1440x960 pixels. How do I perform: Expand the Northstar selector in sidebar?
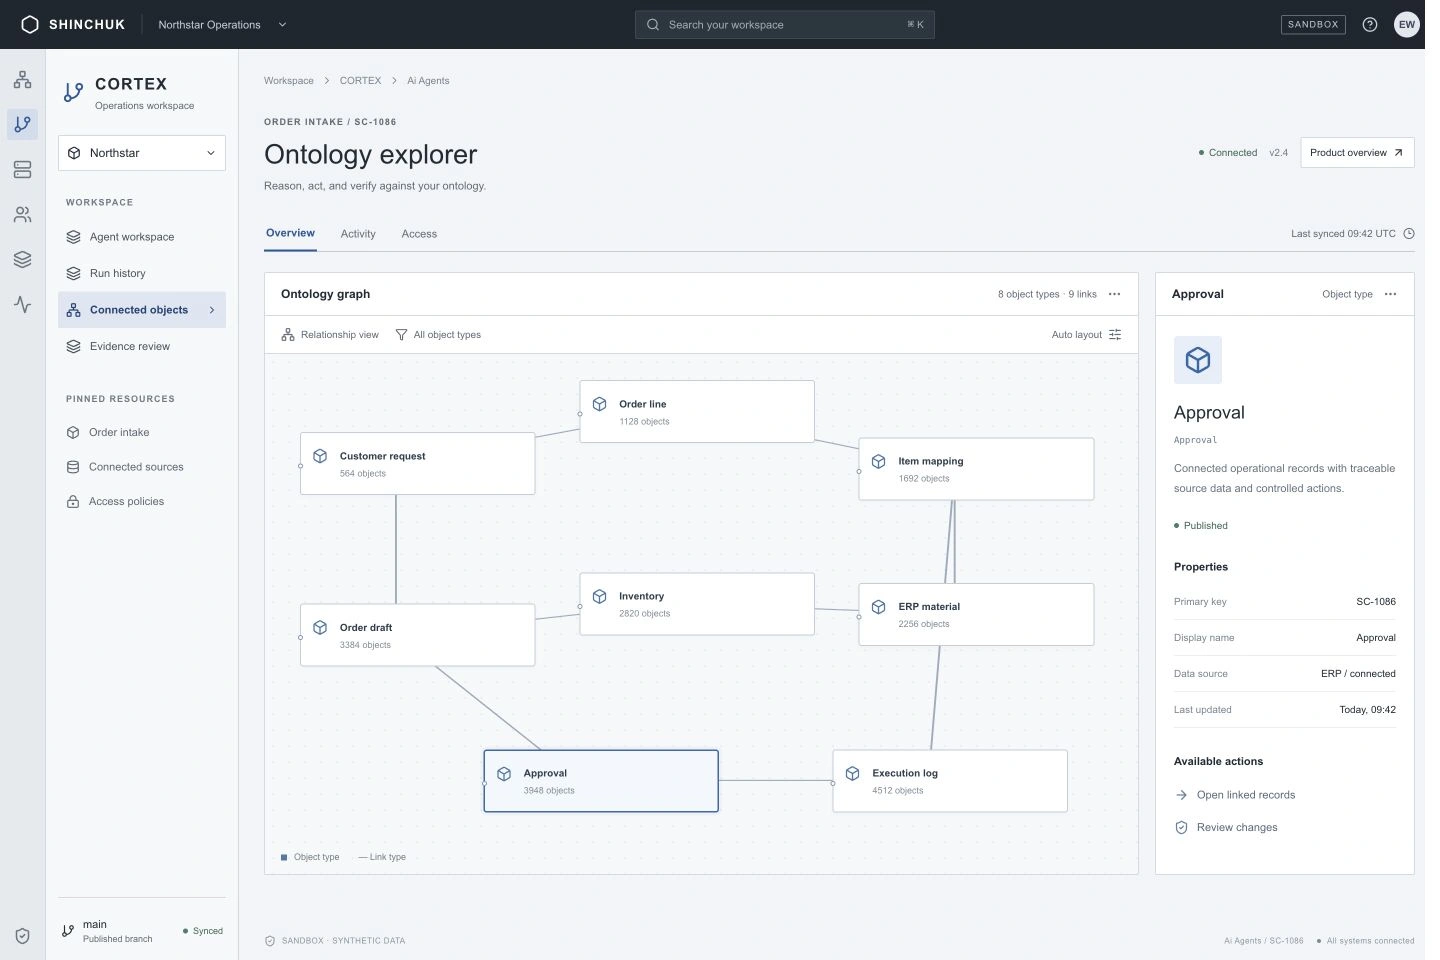click(x=142, y=153)
